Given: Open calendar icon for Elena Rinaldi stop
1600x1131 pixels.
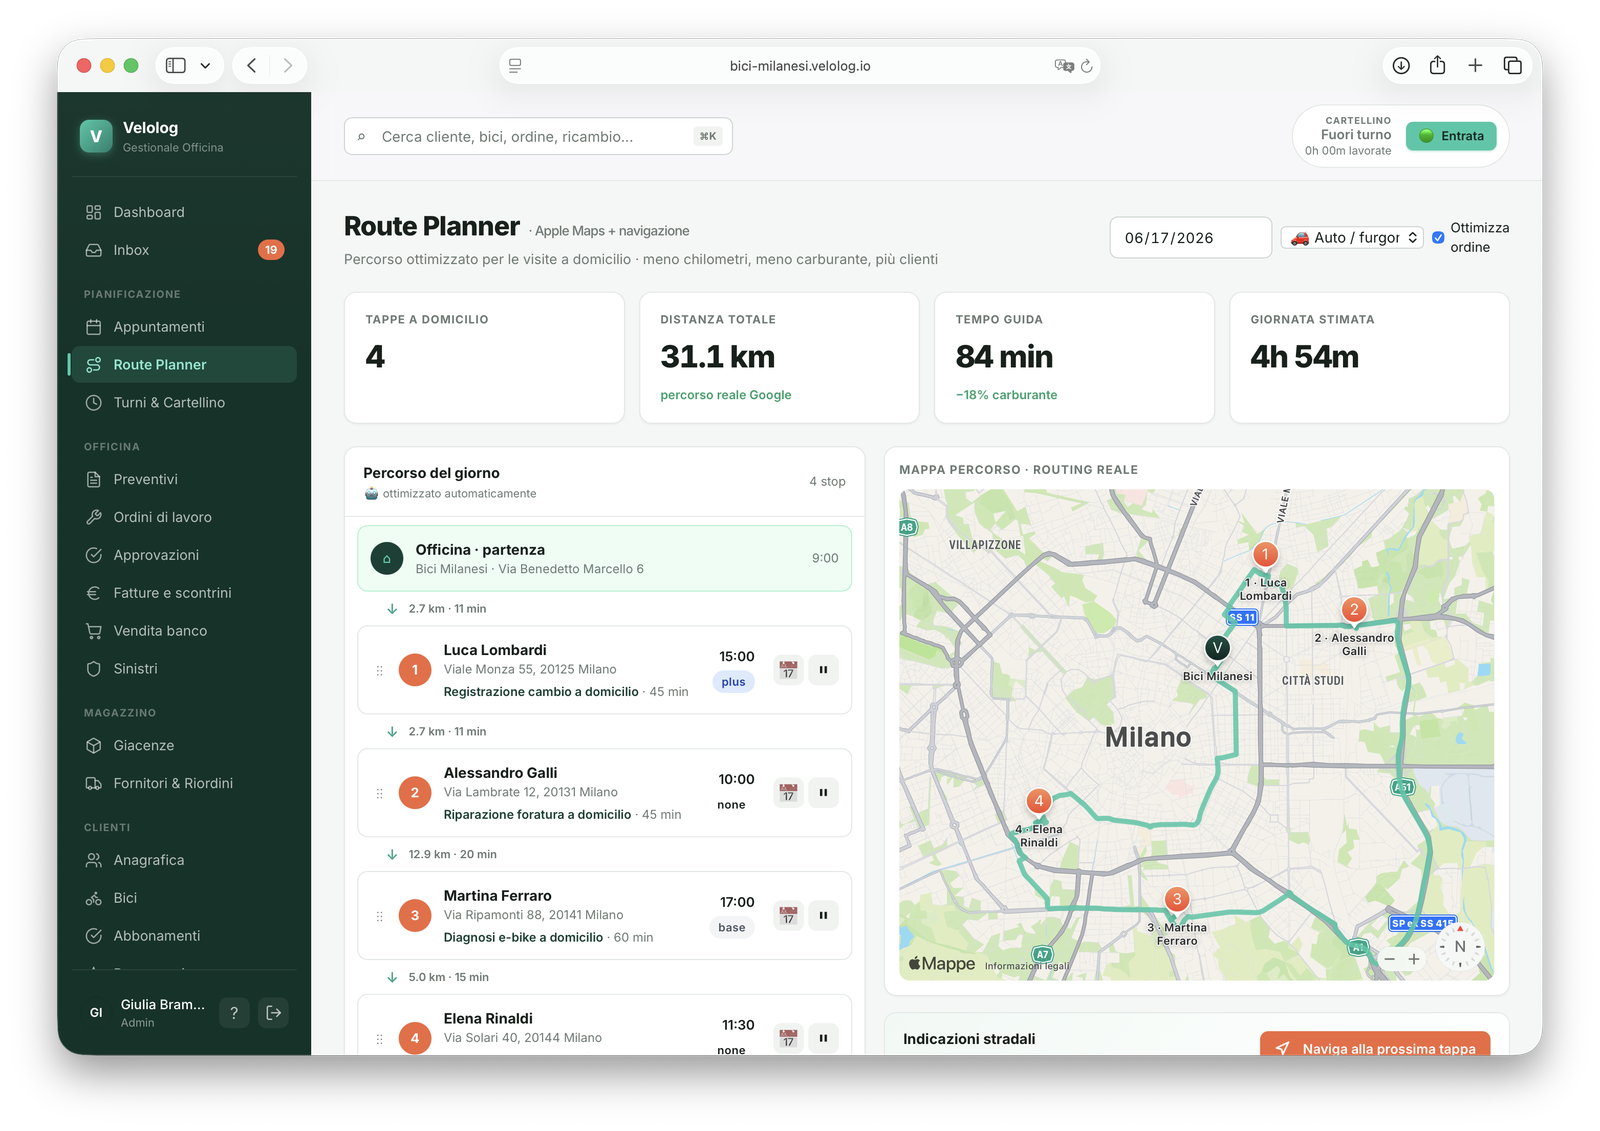Looking at the screenshot, I should coord(789,1038).
